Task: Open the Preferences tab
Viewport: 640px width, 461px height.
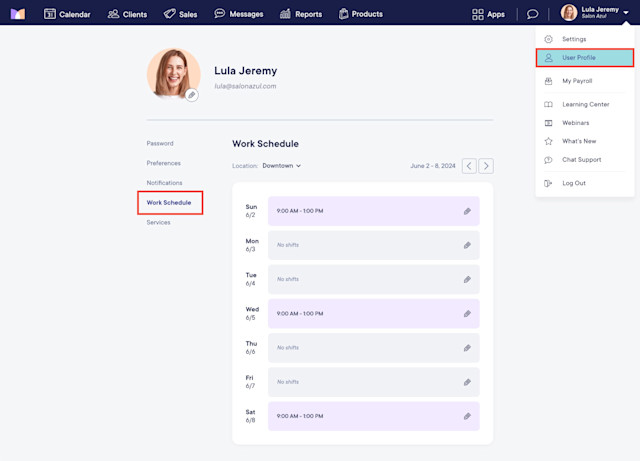Action: click(x=163, y=163)
